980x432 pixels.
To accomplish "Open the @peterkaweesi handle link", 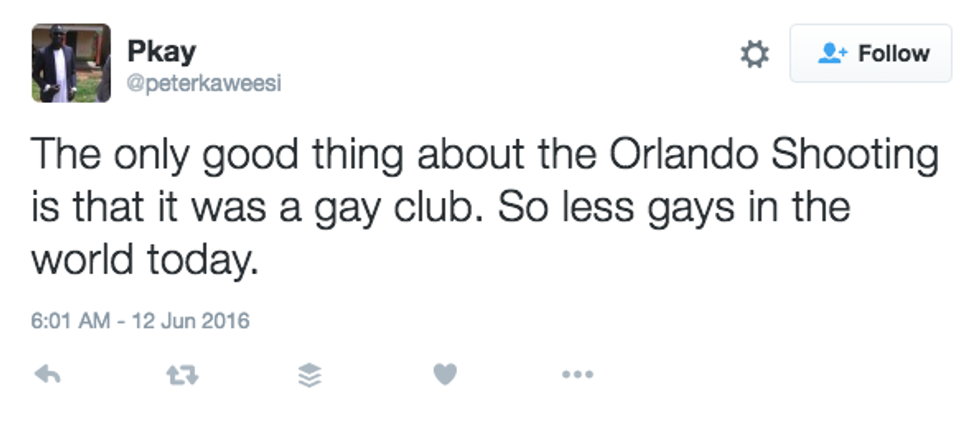I will tap(204, 84).
